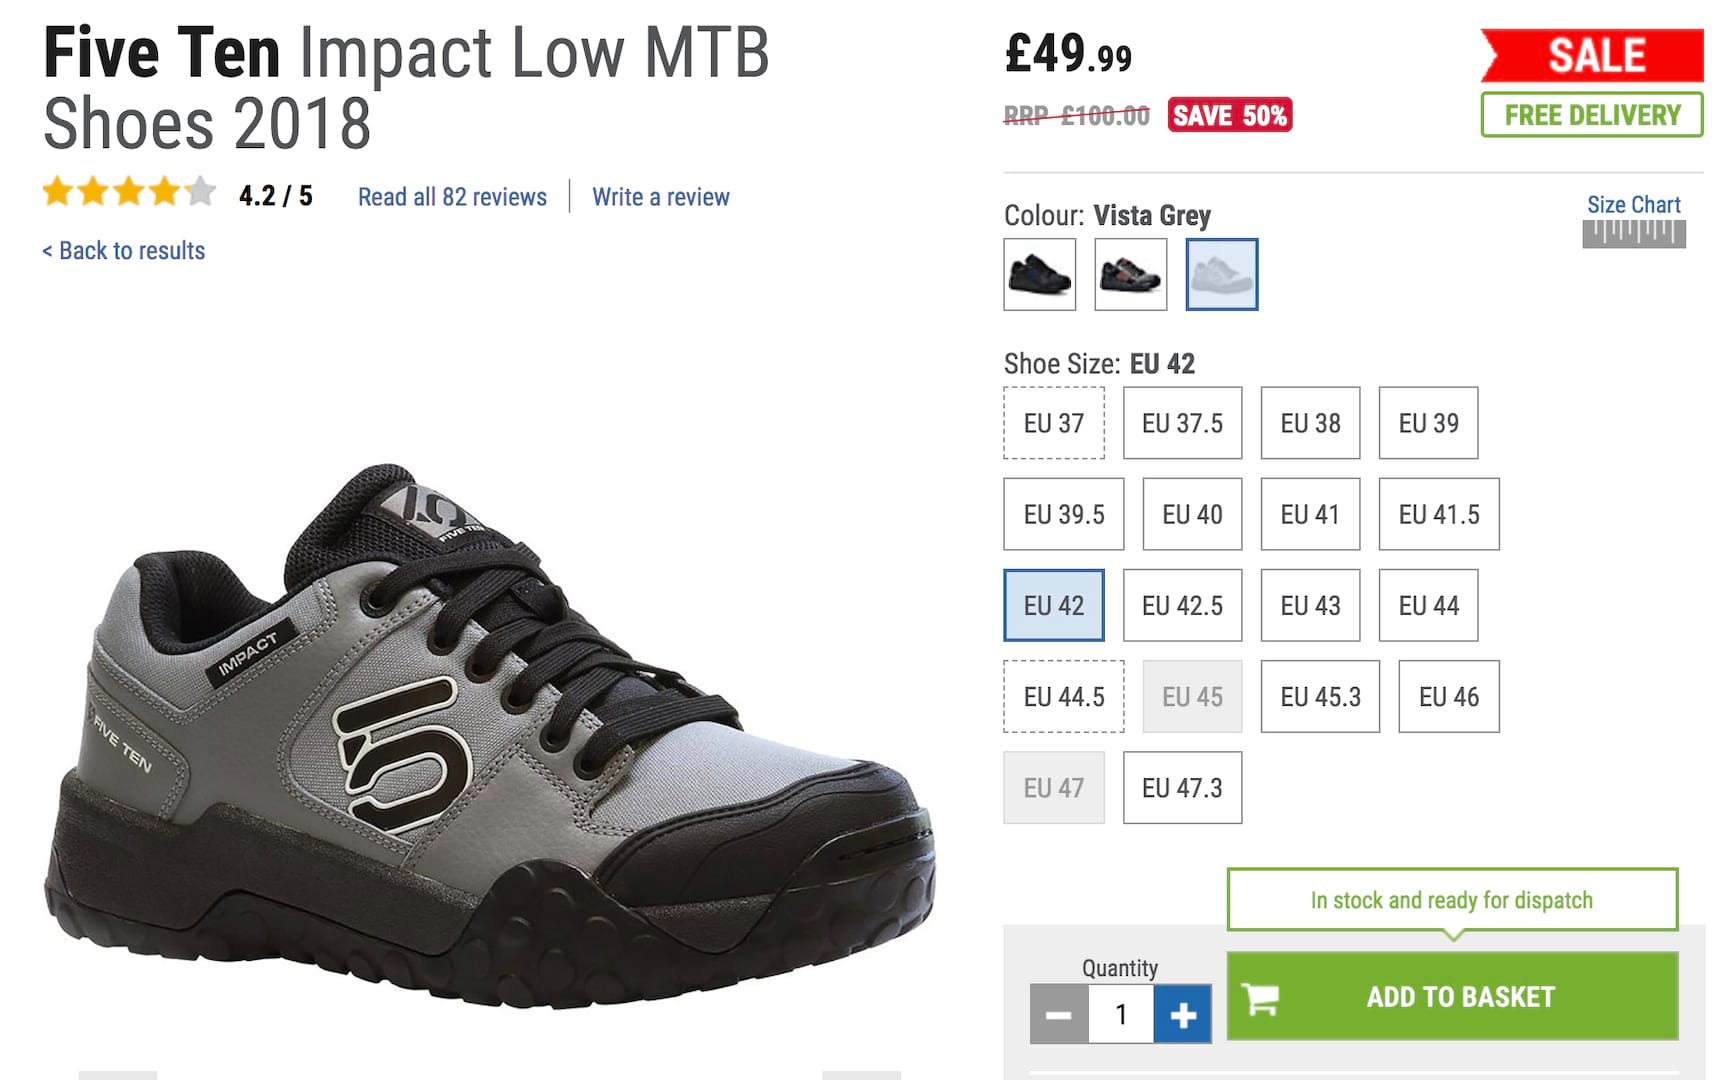Viewport: 1731px width, 1080px height.
Task: Pick shoe size EU 46
Action: tap(1448, 696)
